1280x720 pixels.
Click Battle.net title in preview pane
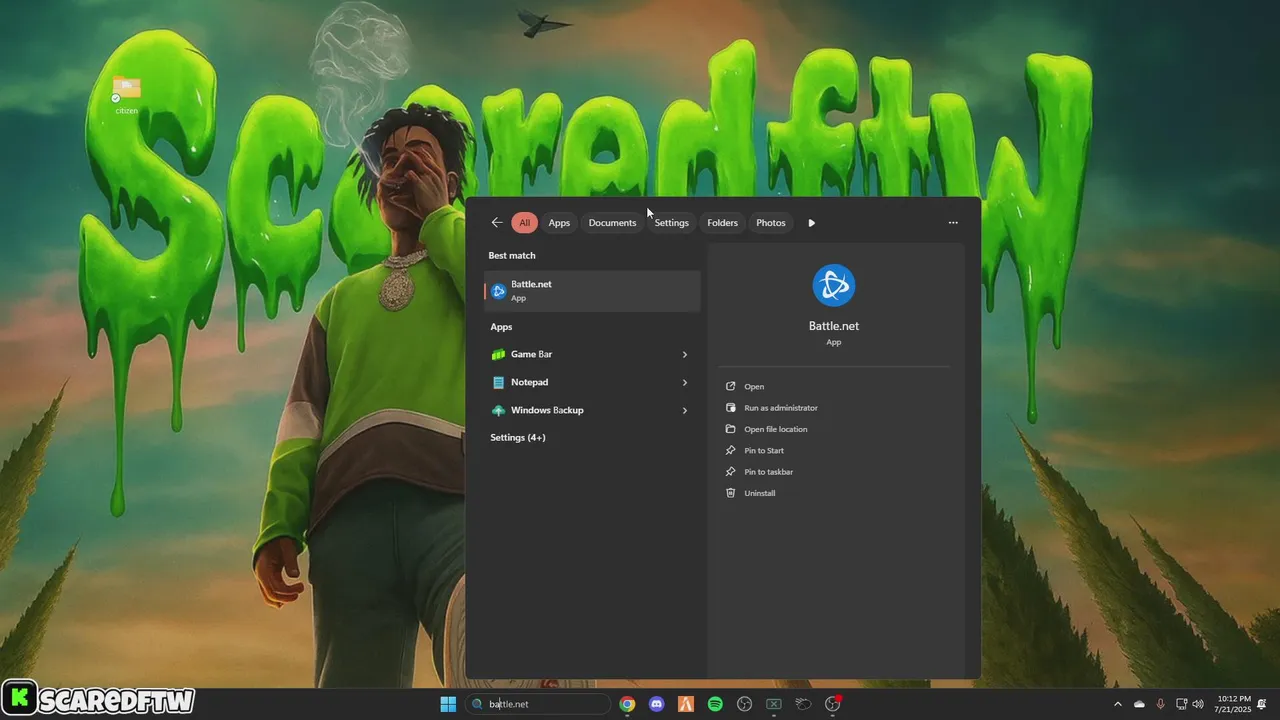click(834, 326)
